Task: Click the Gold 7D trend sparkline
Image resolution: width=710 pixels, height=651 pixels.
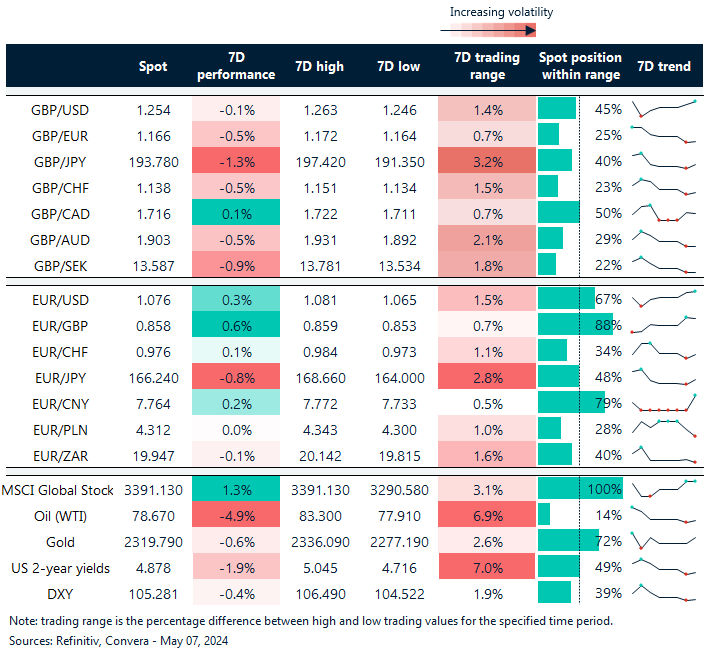Action: [x=664, y=540]
